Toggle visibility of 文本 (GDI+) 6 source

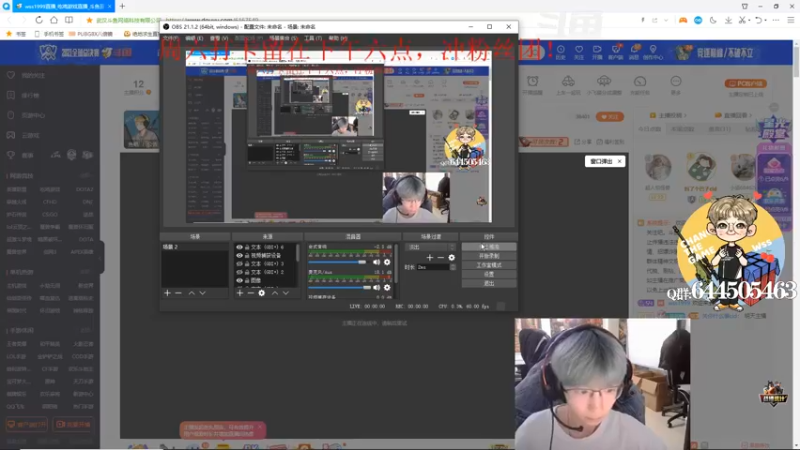[239, 247]
